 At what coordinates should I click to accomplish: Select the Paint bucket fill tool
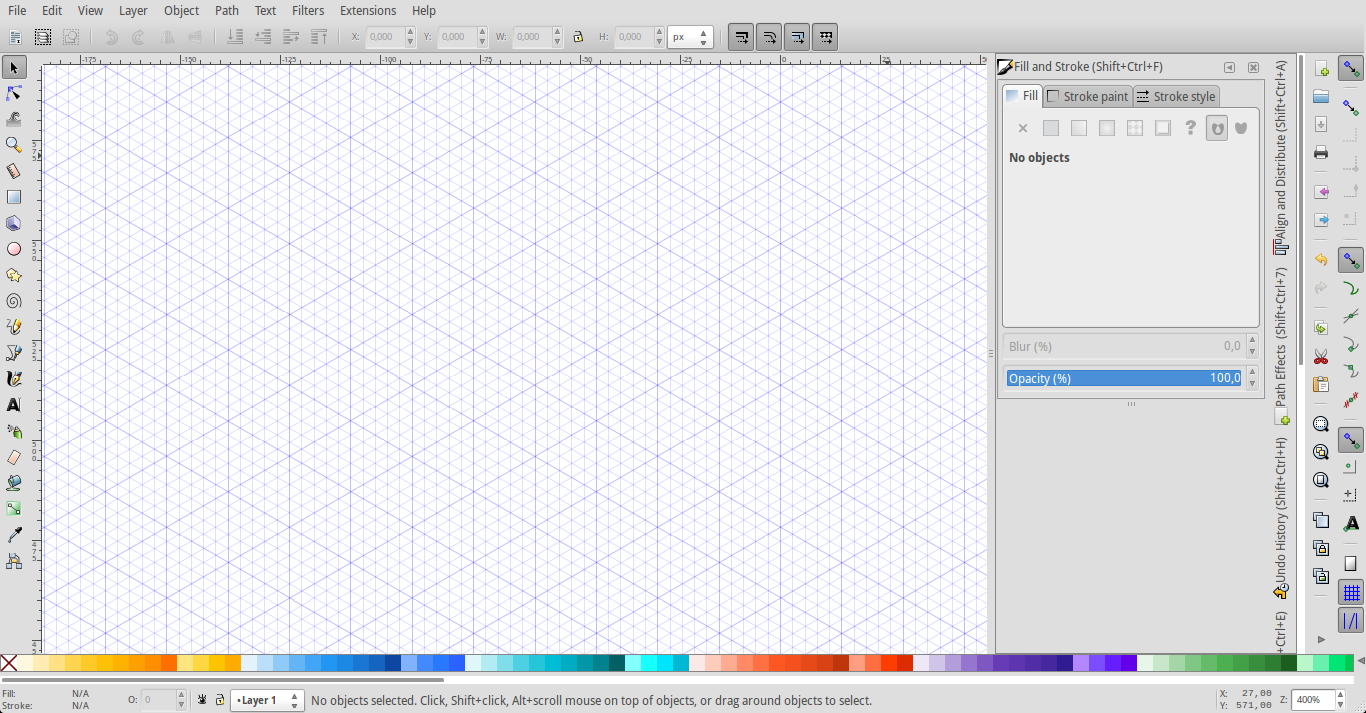coord(14,483)
